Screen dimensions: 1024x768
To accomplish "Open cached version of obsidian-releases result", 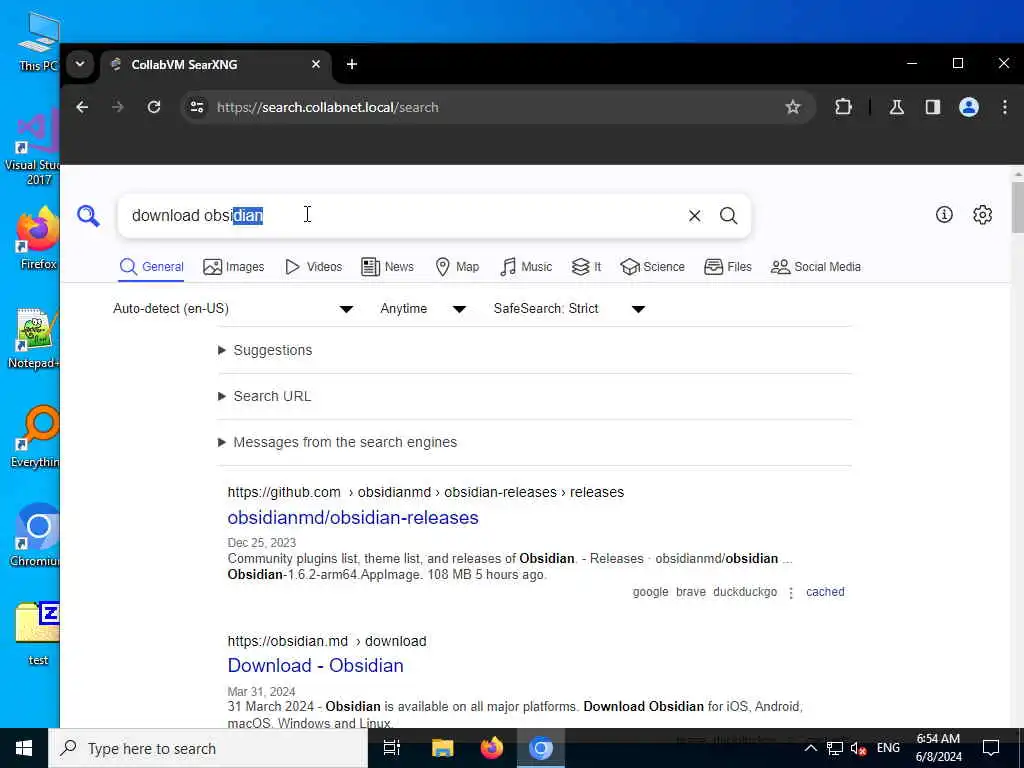I will [x=825, y=592].
